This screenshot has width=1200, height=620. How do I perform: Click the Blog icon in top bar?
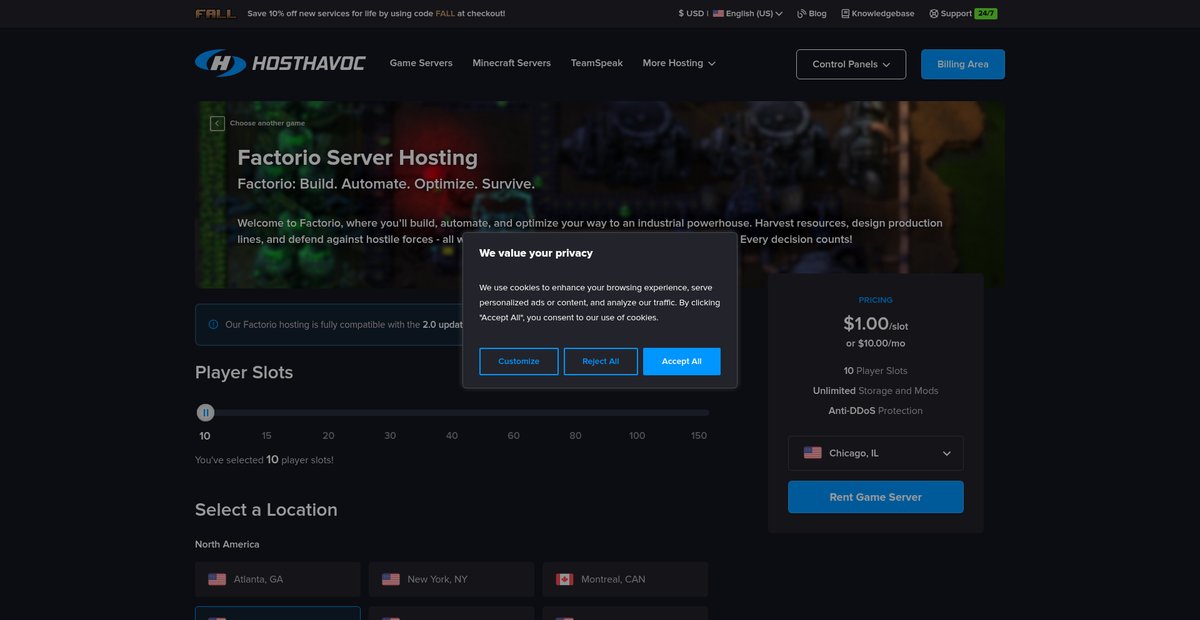[x=802, y=14]
